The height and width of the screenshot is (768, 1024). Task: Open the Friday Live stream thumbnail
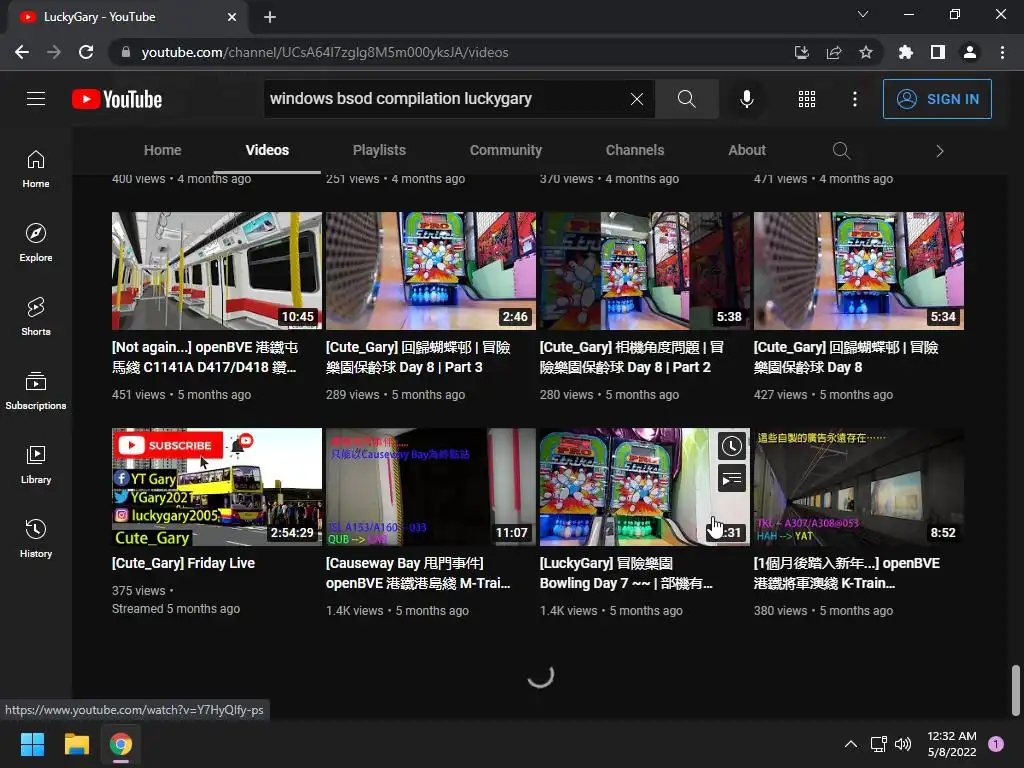pos(217,487)
